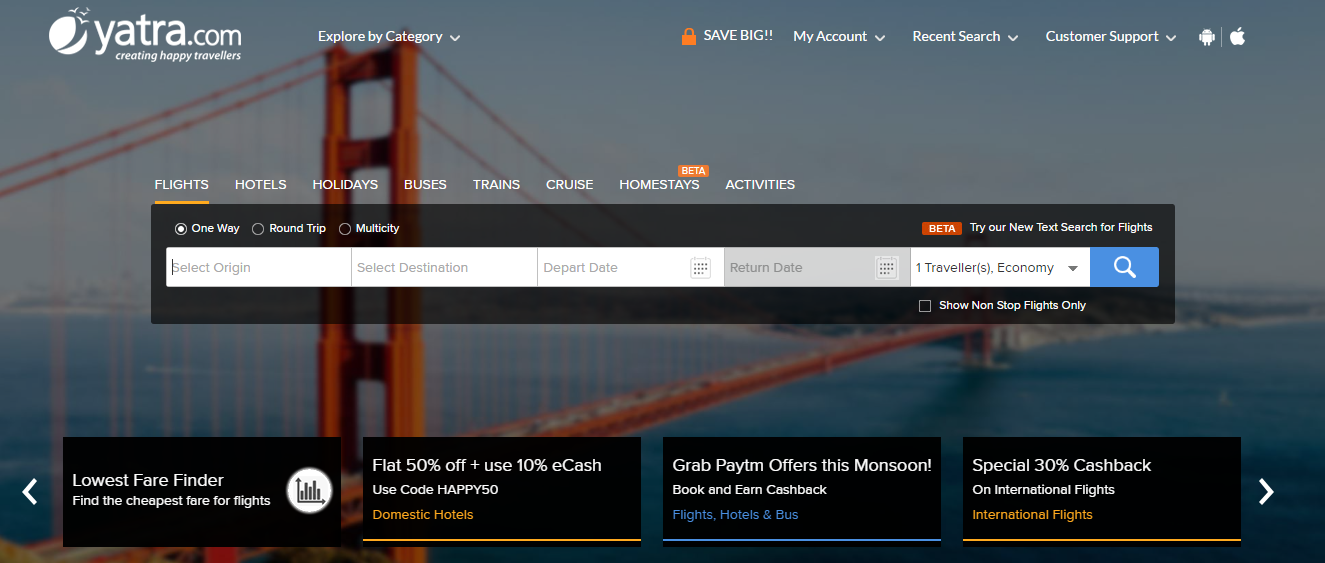Open the Depart Date calendar icon
Screen dimensions: 1325x563
click(x=700, y=267)
